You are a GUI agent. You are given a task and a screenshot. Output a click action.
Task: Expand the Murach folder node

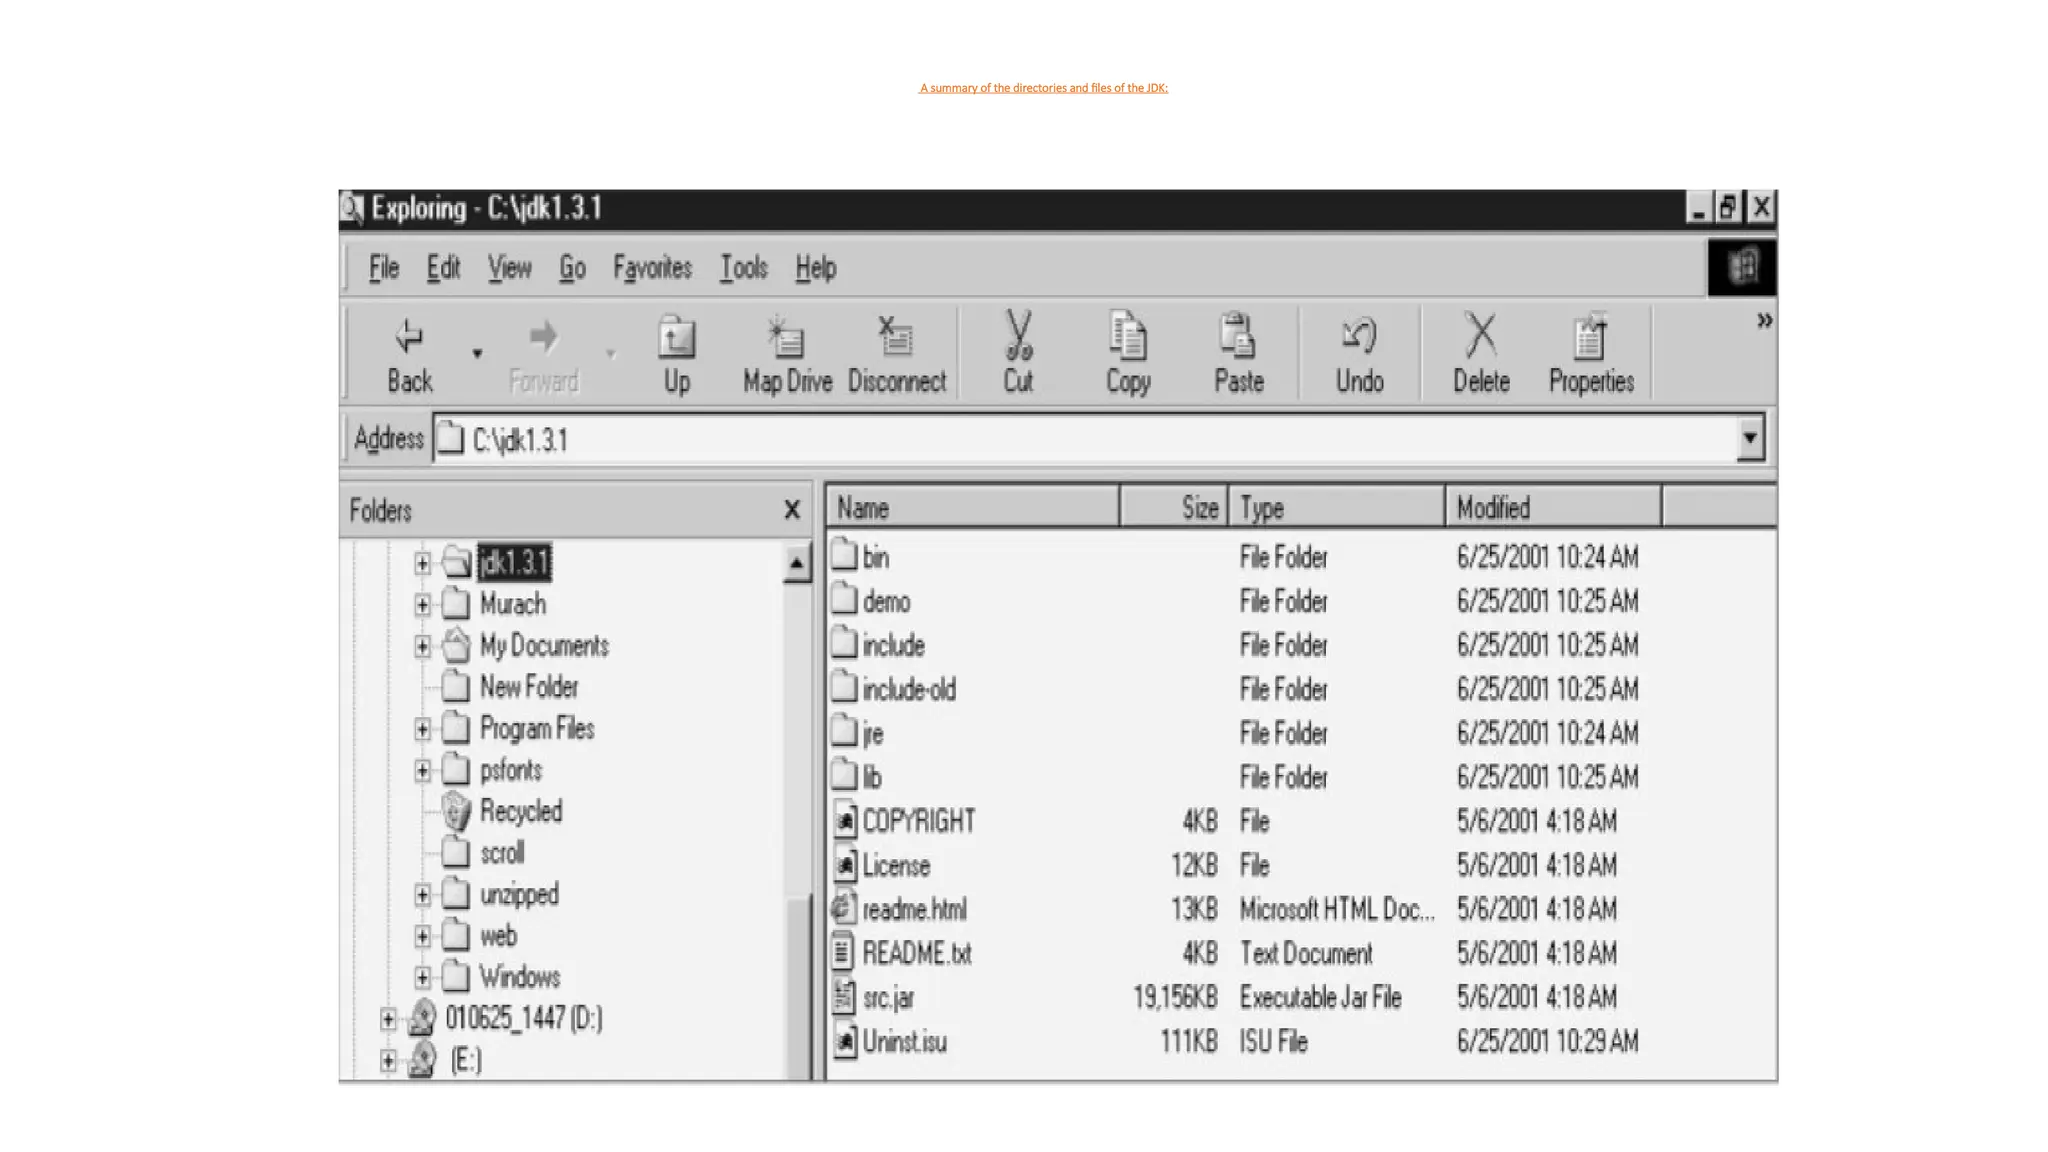[x=422, y=605]
